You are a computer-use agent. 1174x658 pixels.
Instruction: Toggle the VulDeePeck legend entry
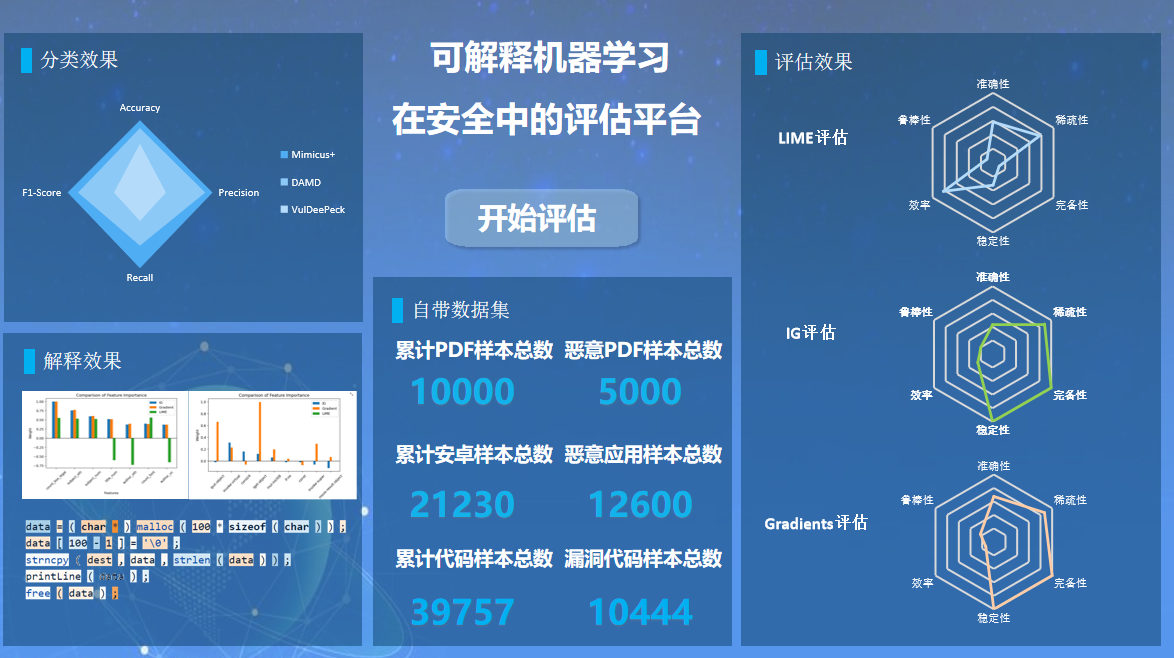pyautogui.click(x=312, y=210)
